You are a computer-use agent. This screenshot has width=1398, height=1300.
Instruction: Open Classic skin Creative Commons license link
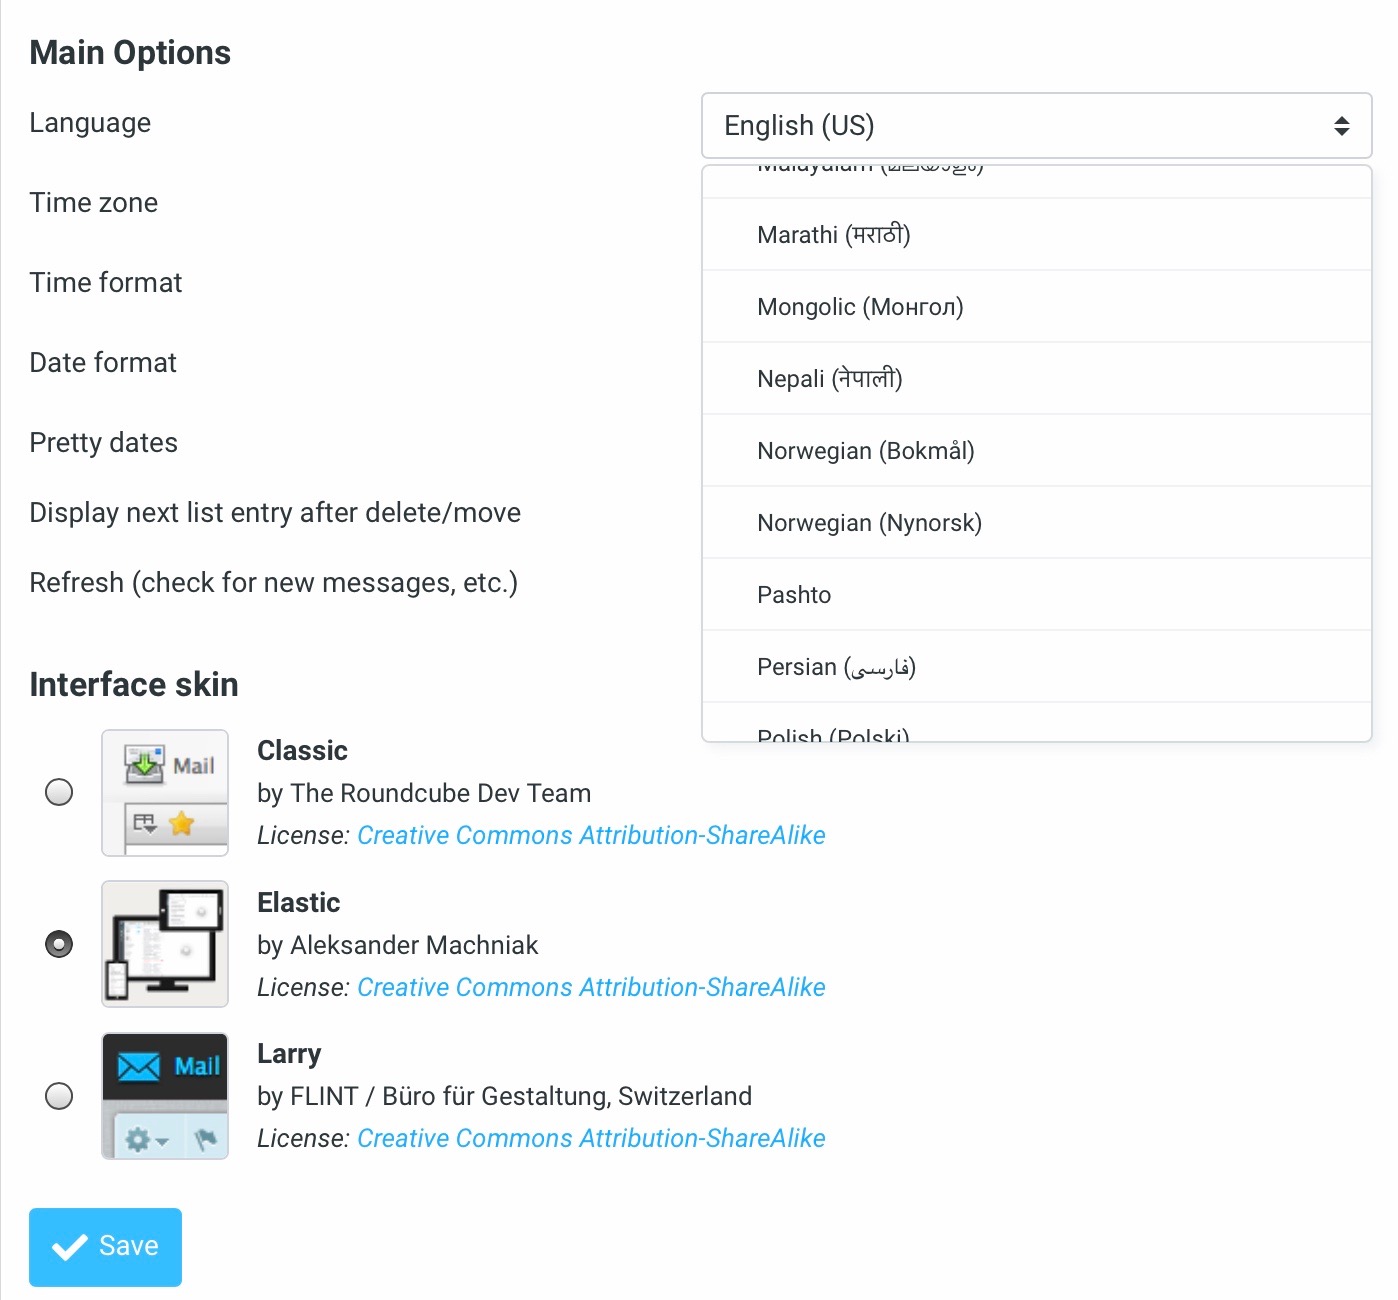coord(591,835)
